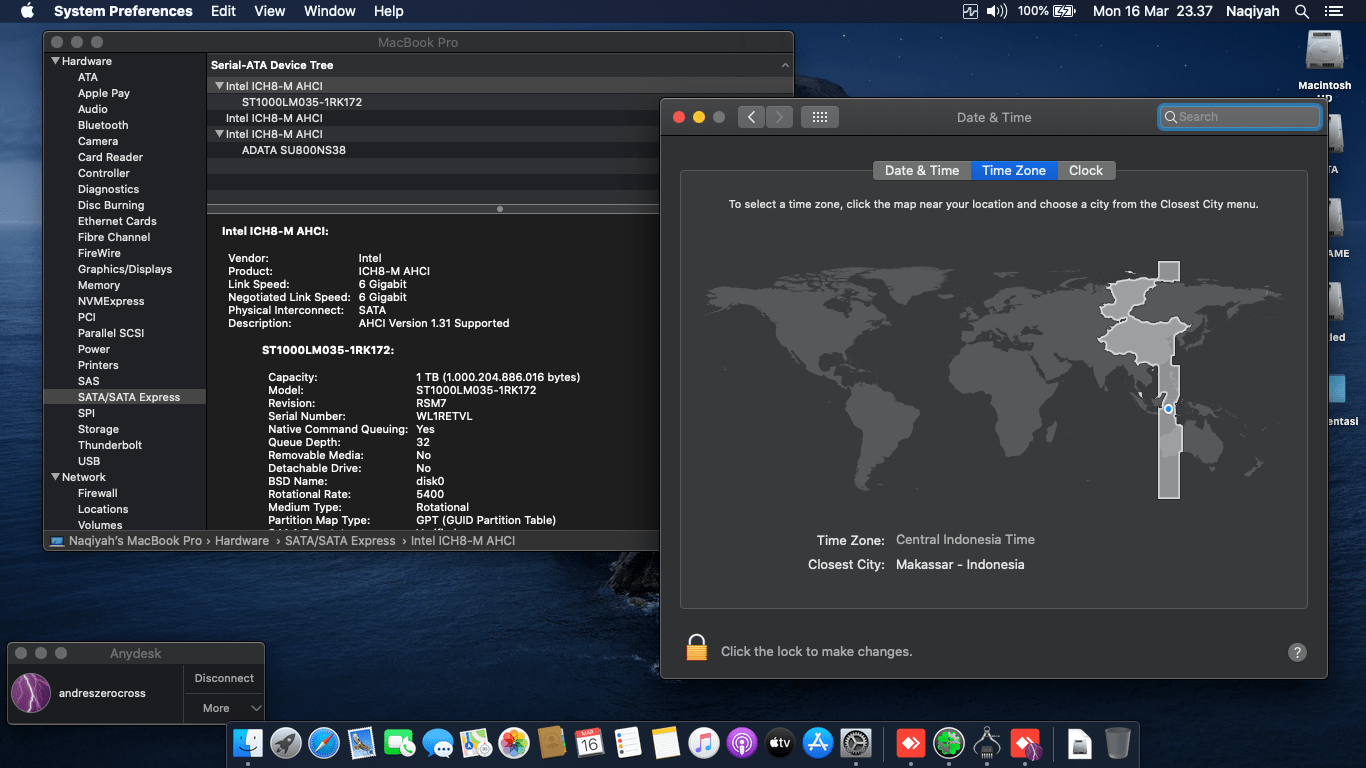Open Messages bubble icon in dock
1366x768 pixels.
(438, 743)
